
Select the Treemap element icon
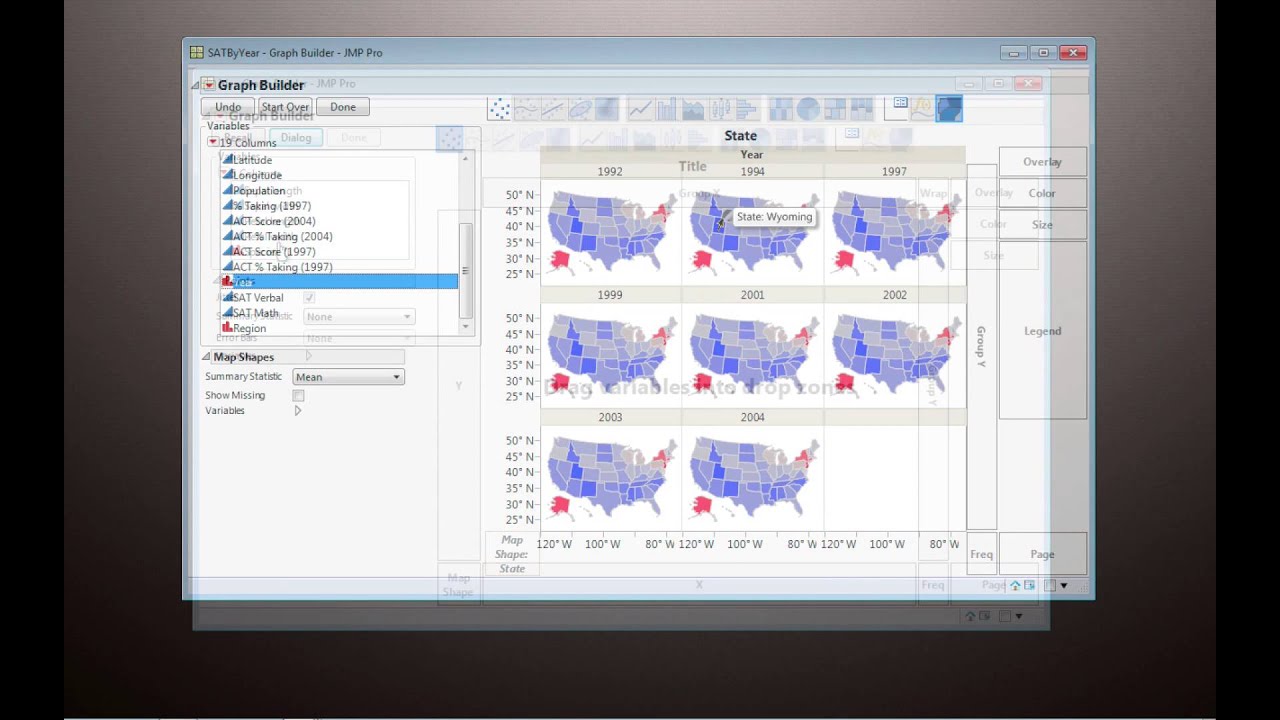point(835,109)
